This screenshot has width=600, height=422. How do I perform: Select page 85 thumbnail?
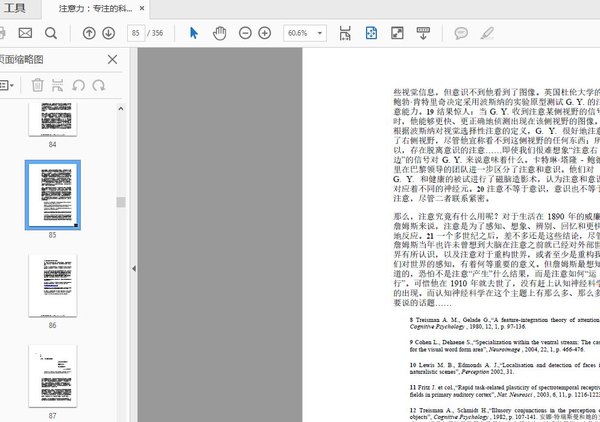(x=53, y=195)
